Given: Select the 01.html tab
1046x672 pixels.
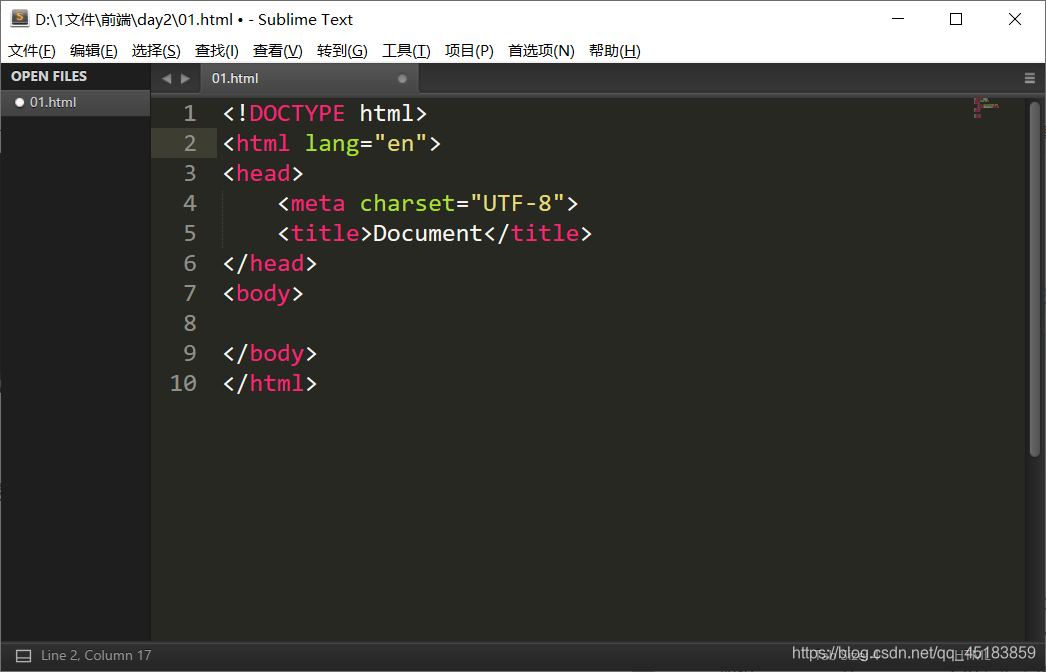Looking at the screenshot, I should tap(308, 79).
